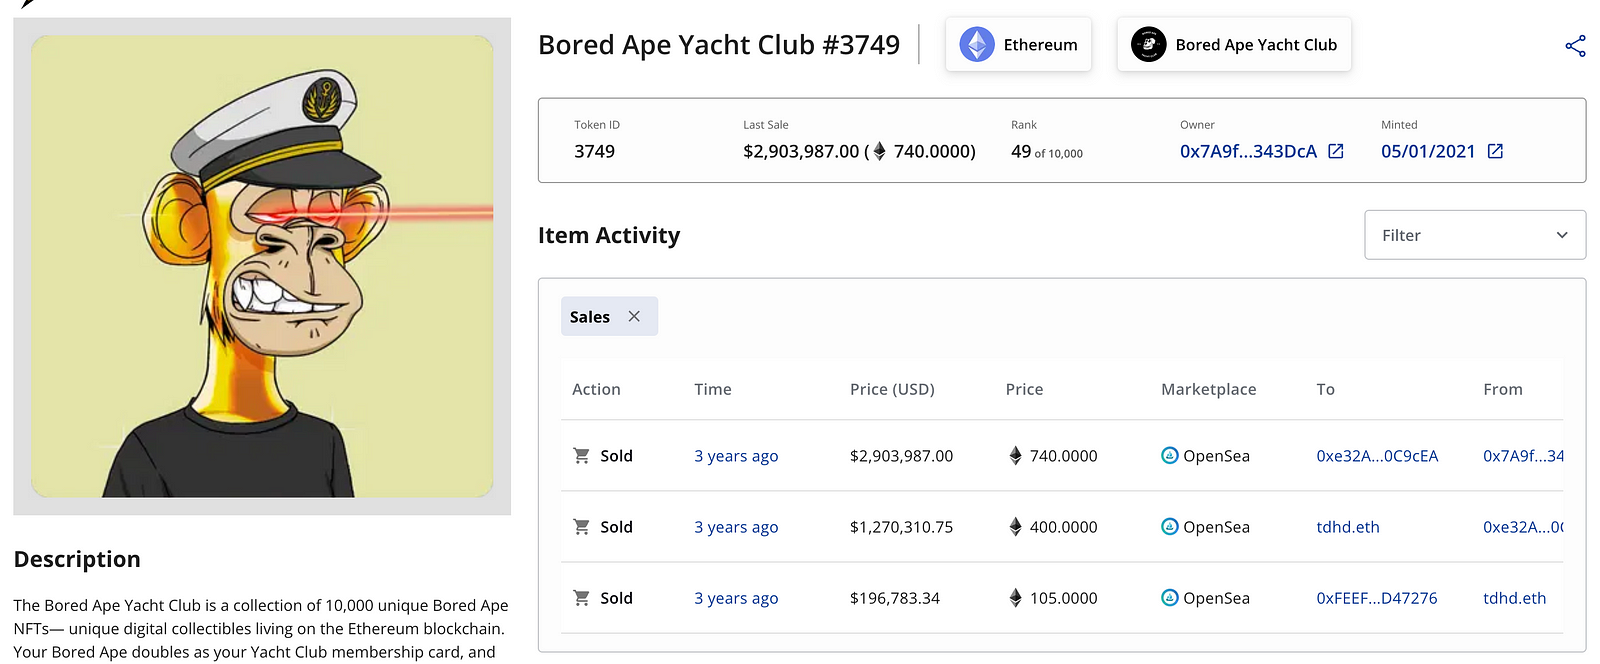
Task: Click the Filter dropdown chevron arrow
Action: [1562, 235]
